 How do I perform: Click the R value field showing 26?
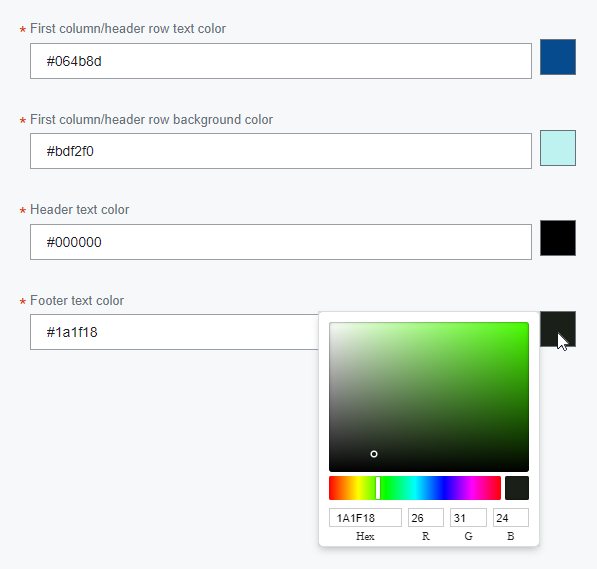[426, 518]
